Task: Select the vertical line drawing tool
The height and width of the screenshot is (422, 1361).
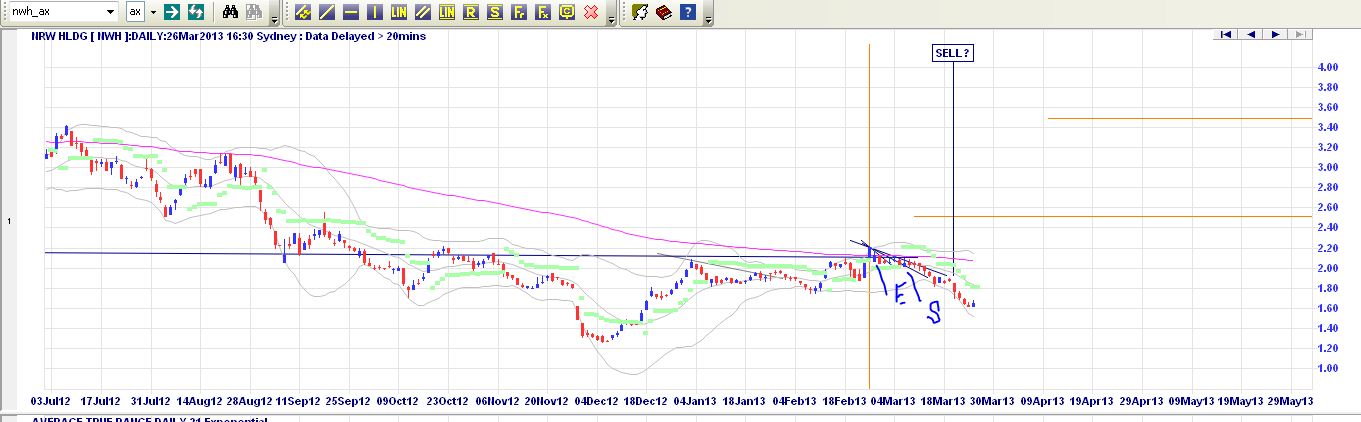Action: coord(374,12)
